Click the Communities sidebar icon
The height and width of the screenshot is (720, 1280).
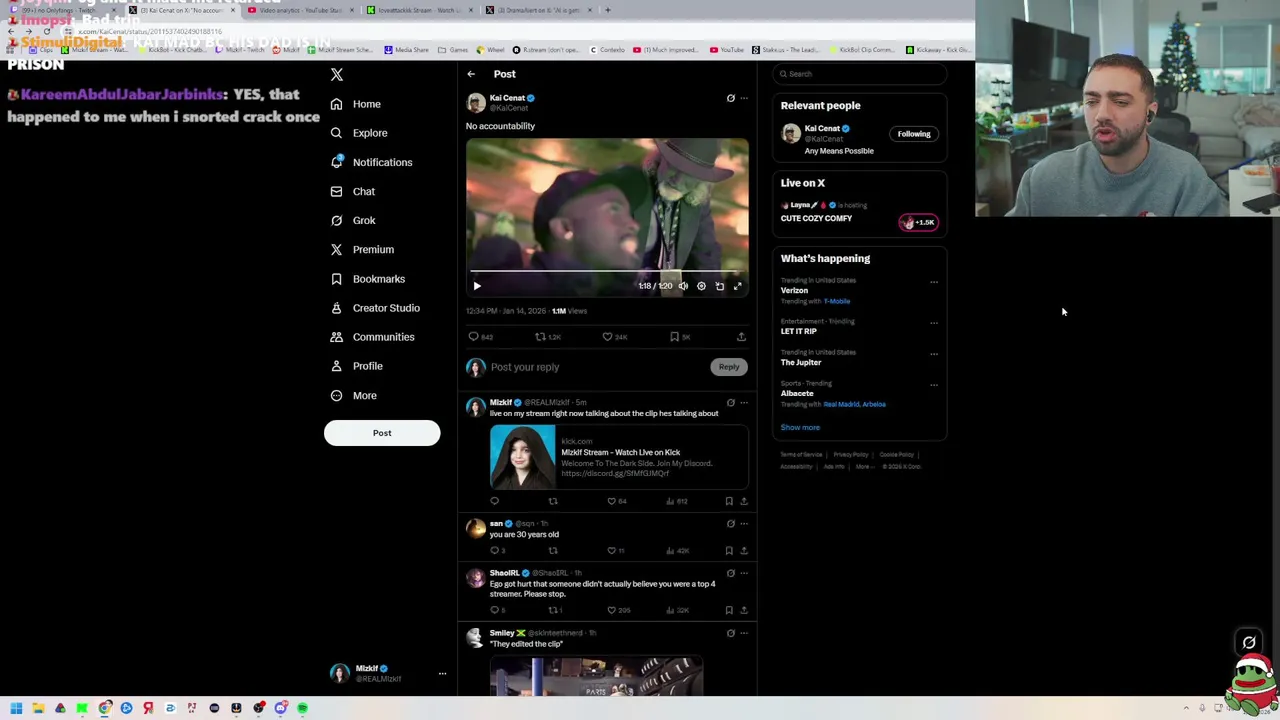pos(336,337)
